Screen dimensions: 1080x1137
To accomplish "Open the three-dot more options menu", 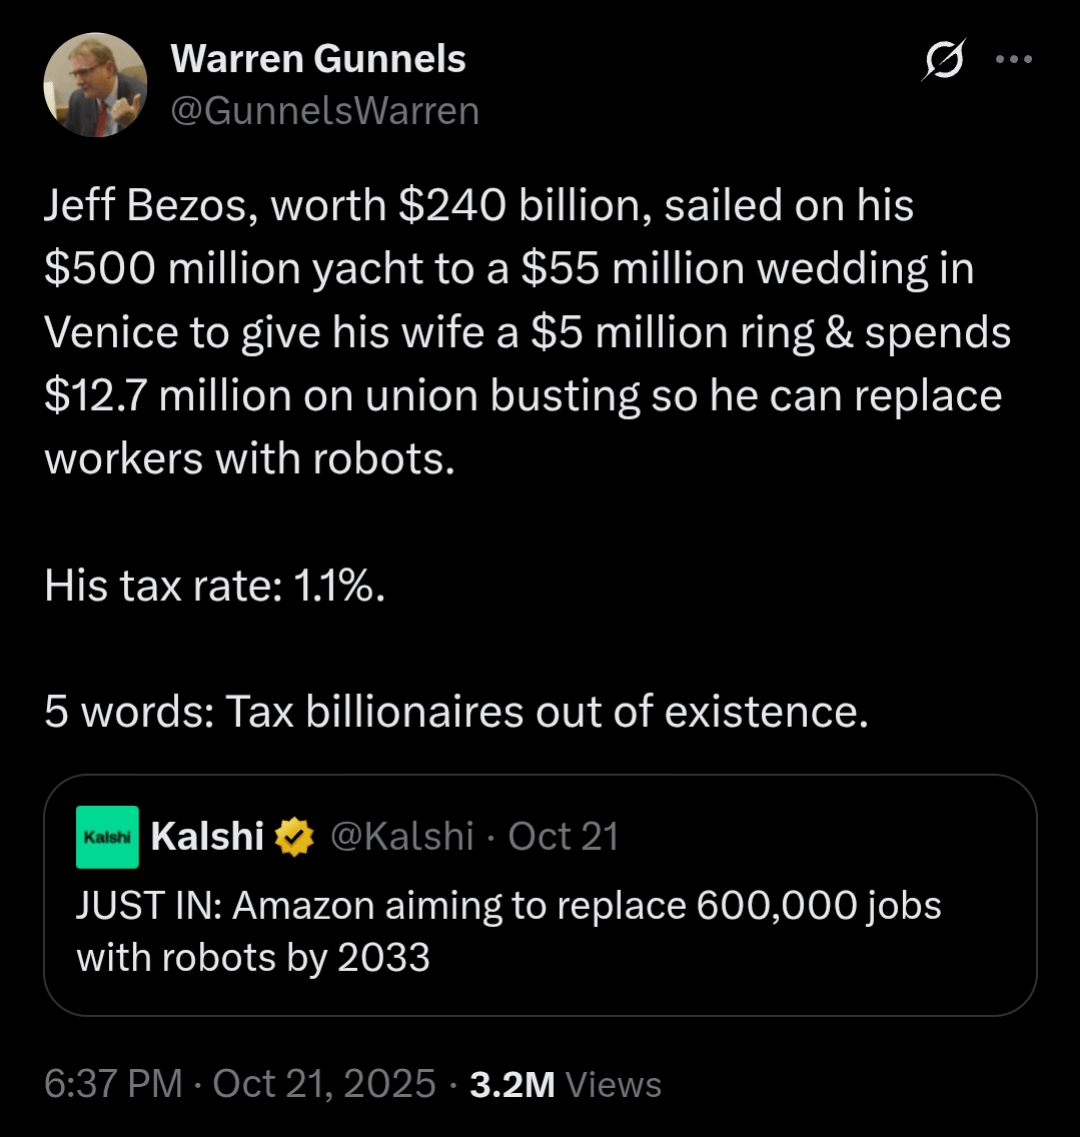I will tap(1013, 60).
